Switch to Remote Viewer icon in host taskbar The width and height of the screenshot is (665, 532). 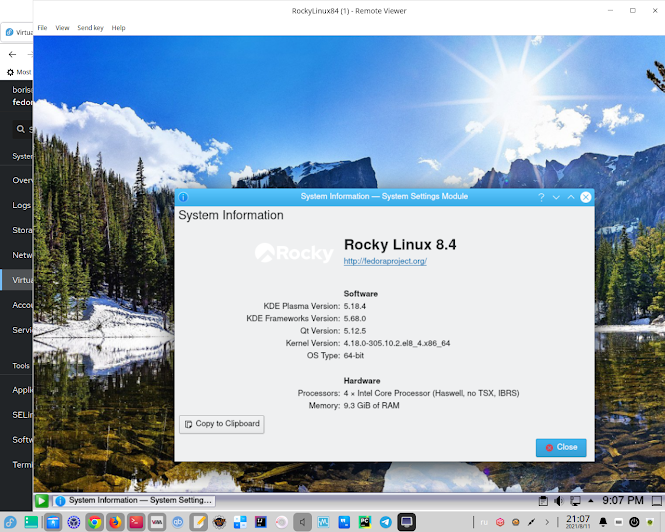pos(406,522)
